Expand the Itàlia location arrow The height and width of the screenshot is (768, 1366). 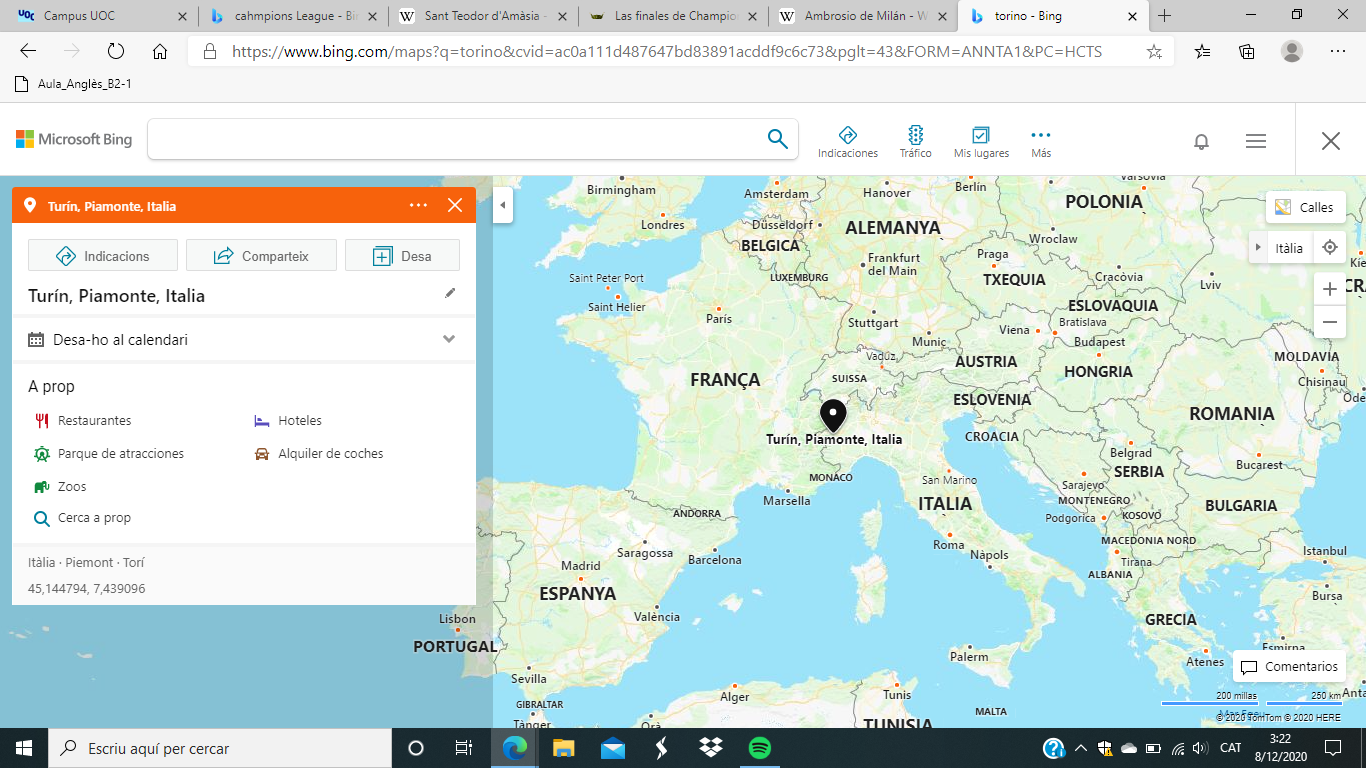(x=1258, y=247)
